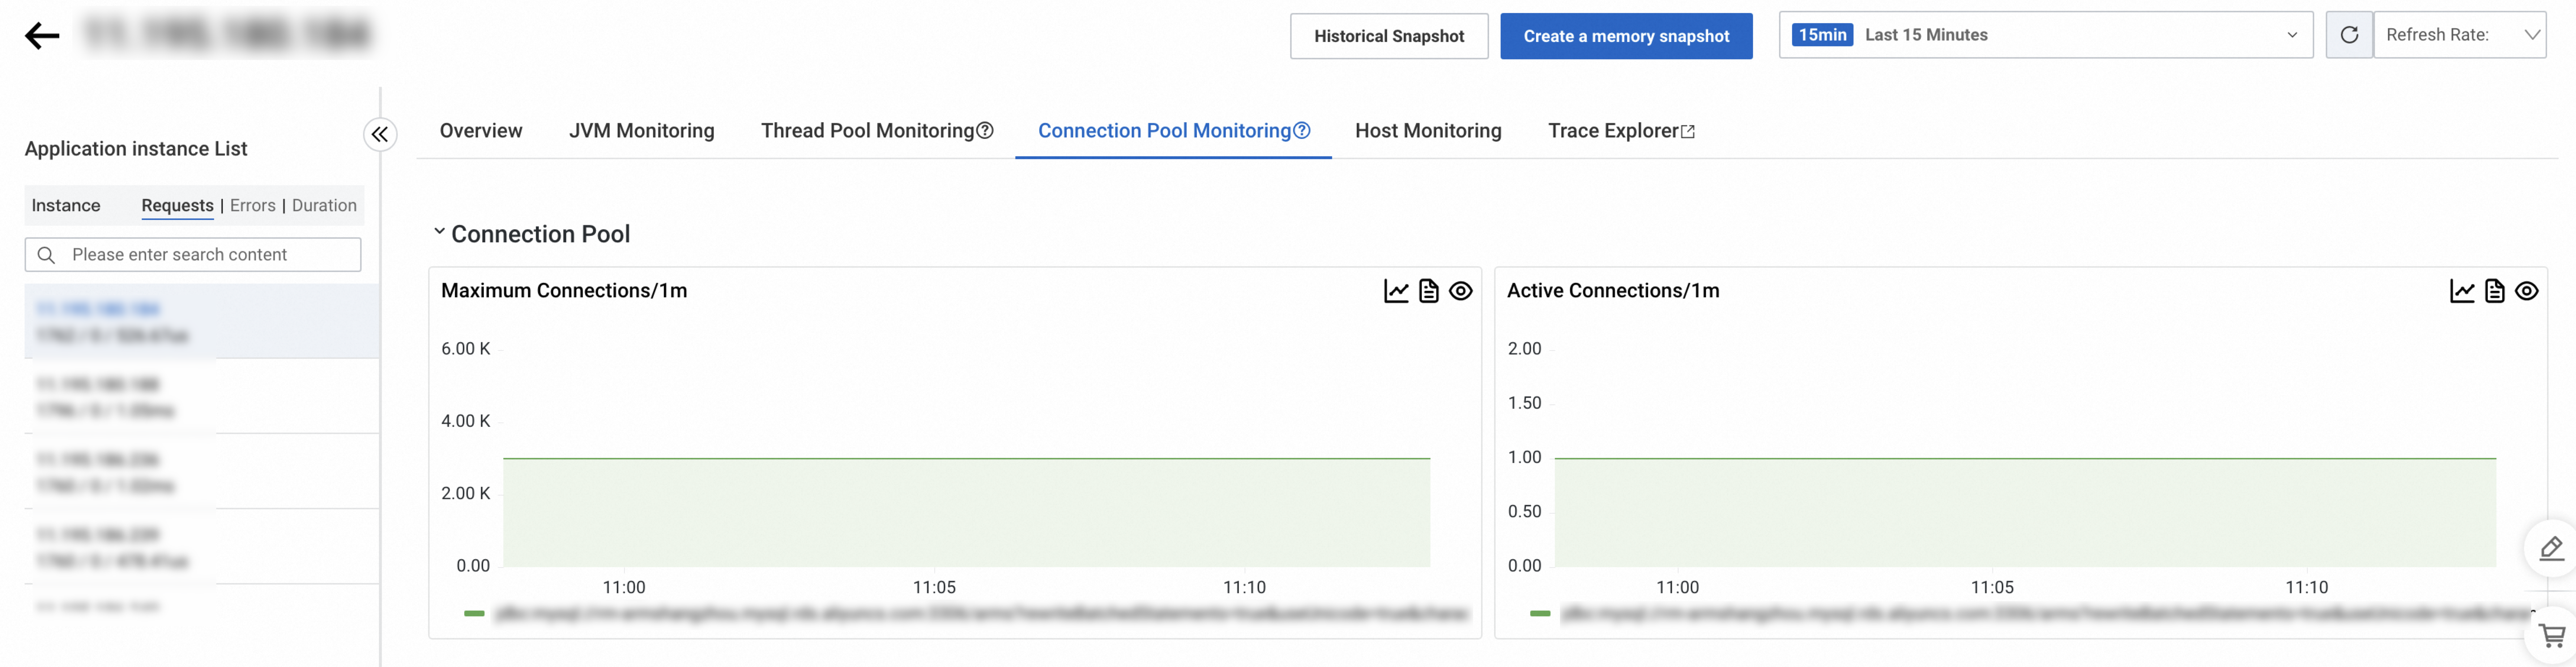Toggle eye icon on Maximum Connections chart
This screenshot has height=667, width=2576.
pyautogui.click(x=1461, y=291)
